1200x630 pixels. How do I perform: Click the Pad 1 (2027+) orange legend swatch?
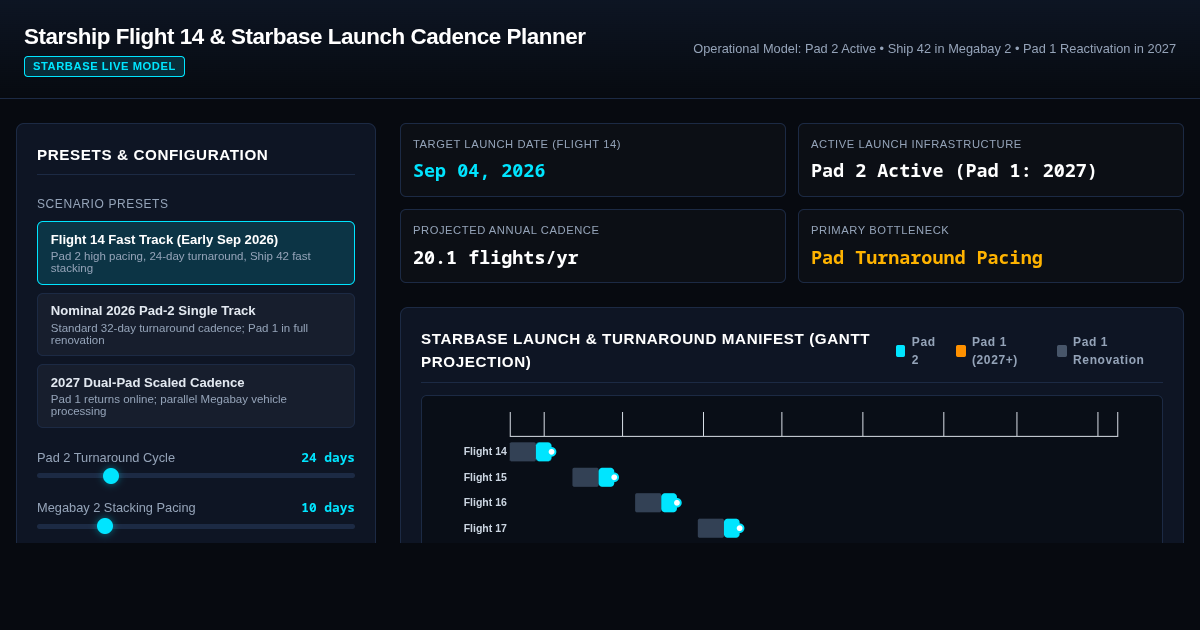pyautogui.click(x=961, y=351)
